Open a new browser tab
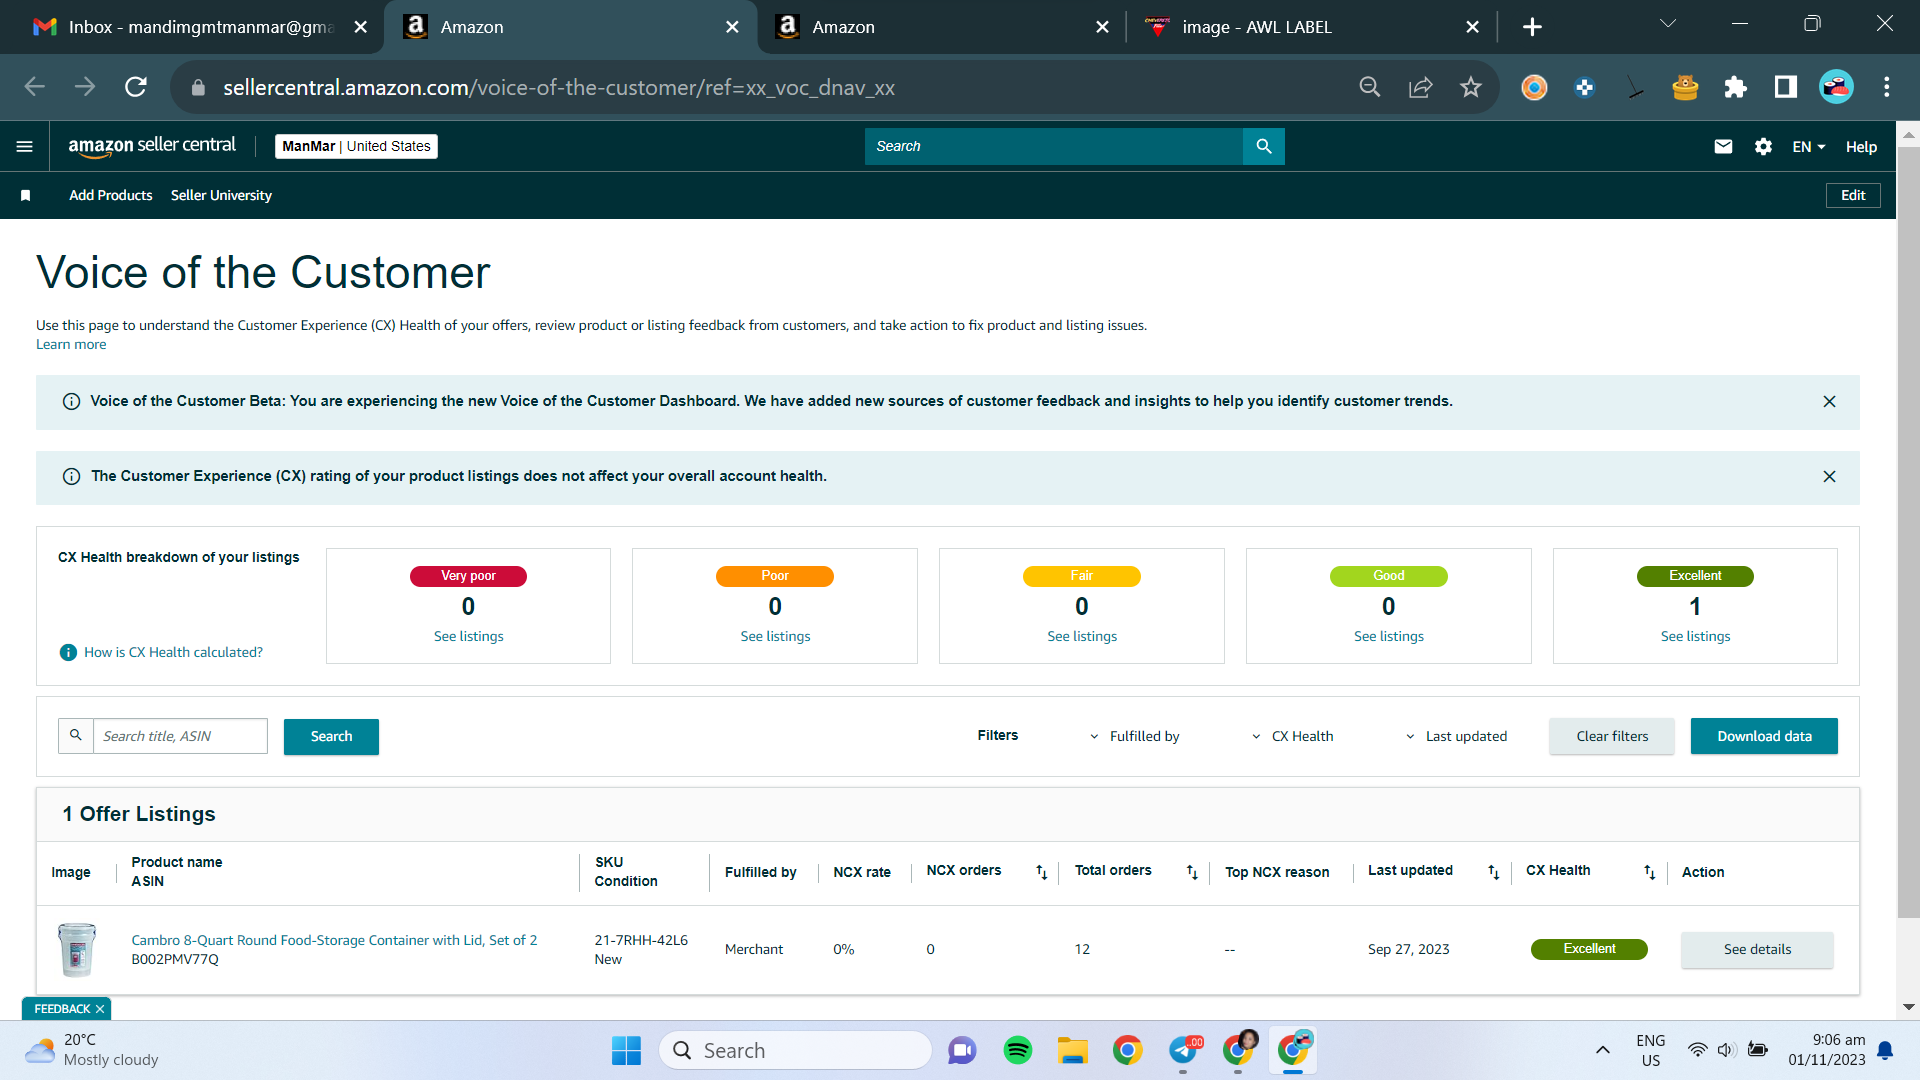 point(1532,27)
